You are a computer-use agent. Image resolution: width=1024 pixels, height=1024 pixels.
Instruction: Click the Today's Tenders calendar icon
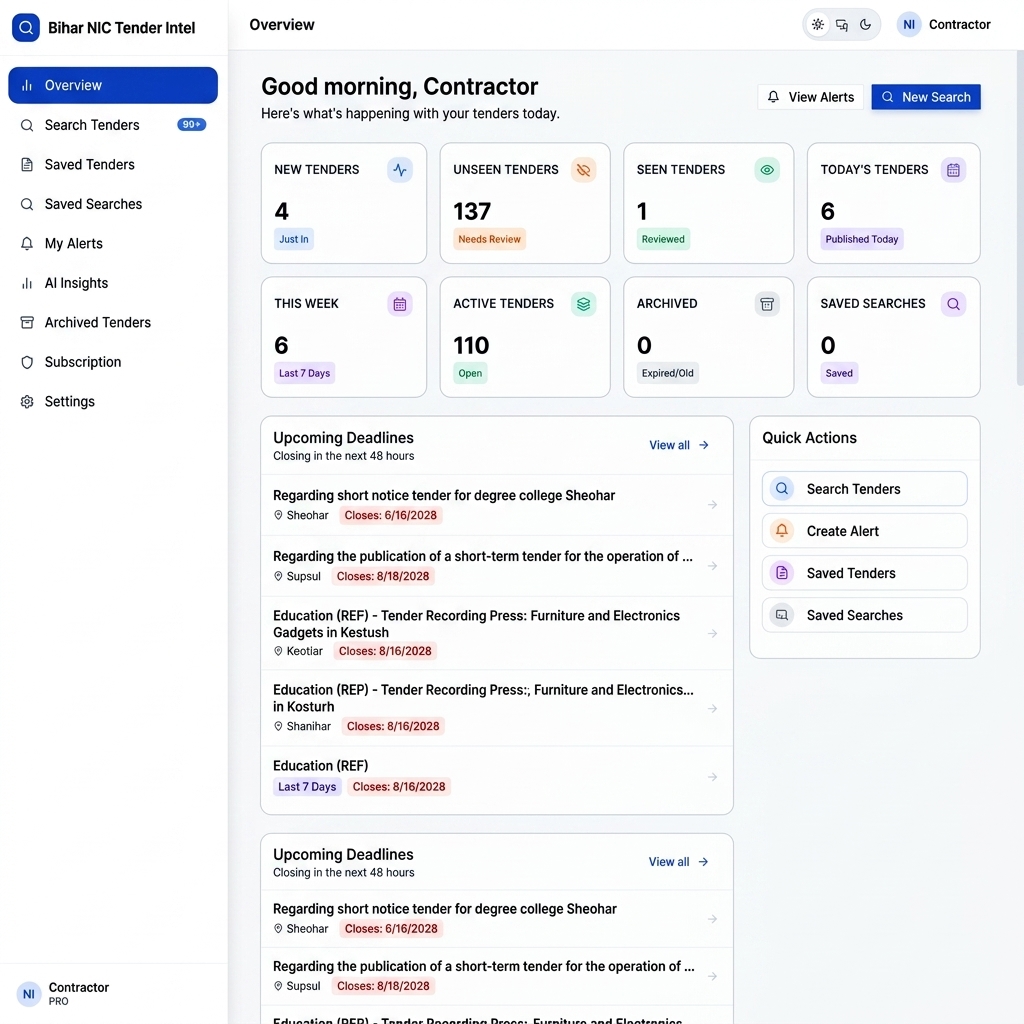(953, 170)
